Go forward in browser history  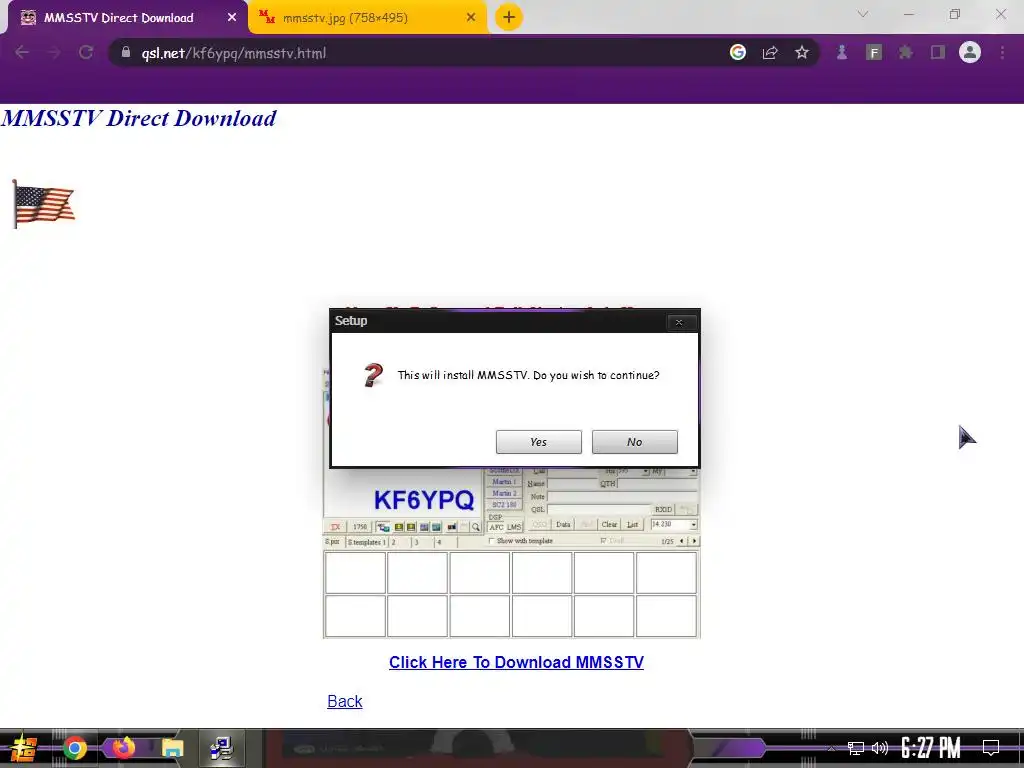[x=54, y=53]
